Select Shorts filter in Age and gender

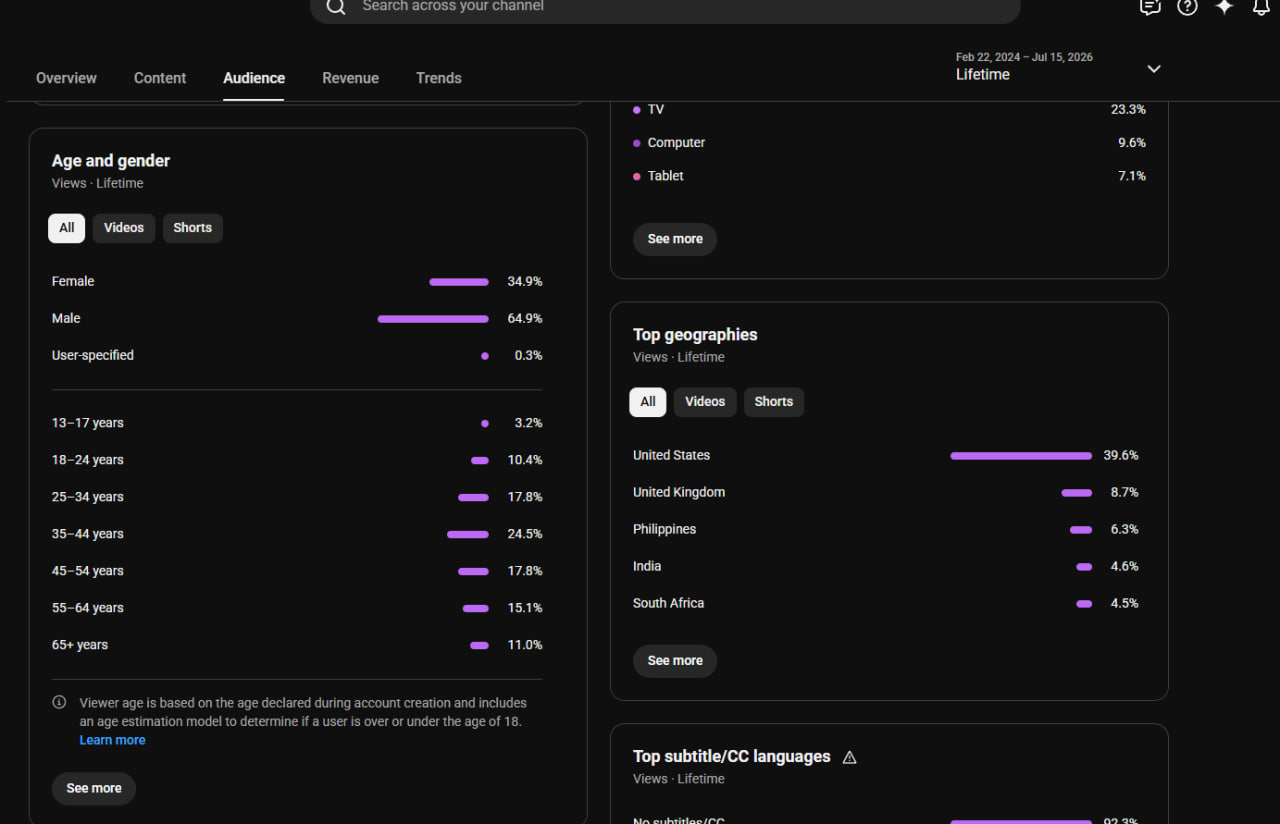point(192,228)
